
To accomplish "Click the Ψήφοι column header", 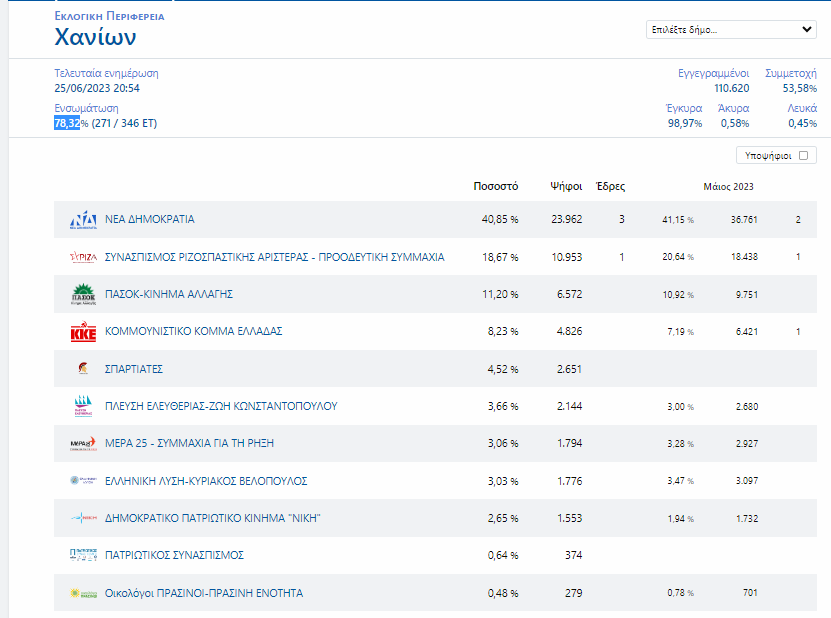I will click(566, 186).
